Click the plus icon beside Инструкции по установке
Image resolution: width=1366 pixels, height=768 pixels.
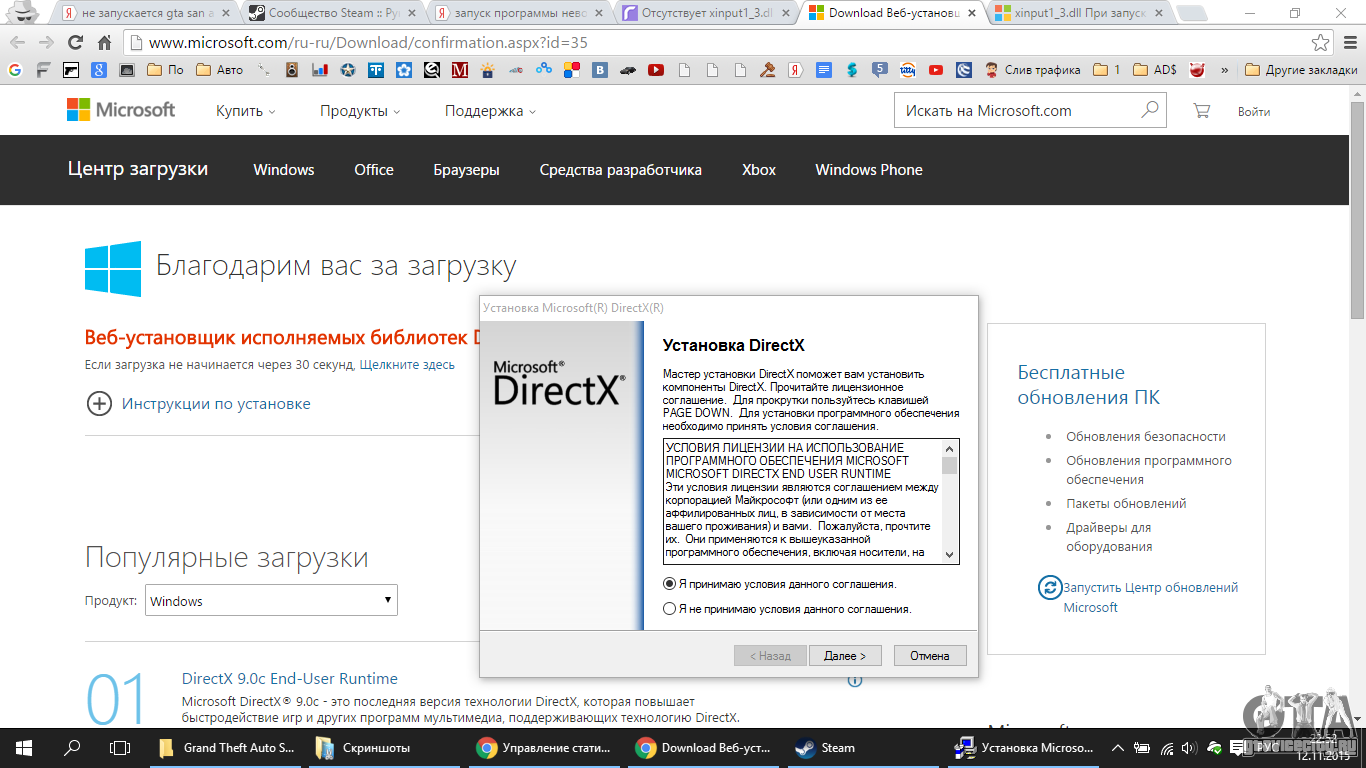(x=99, y=404)
